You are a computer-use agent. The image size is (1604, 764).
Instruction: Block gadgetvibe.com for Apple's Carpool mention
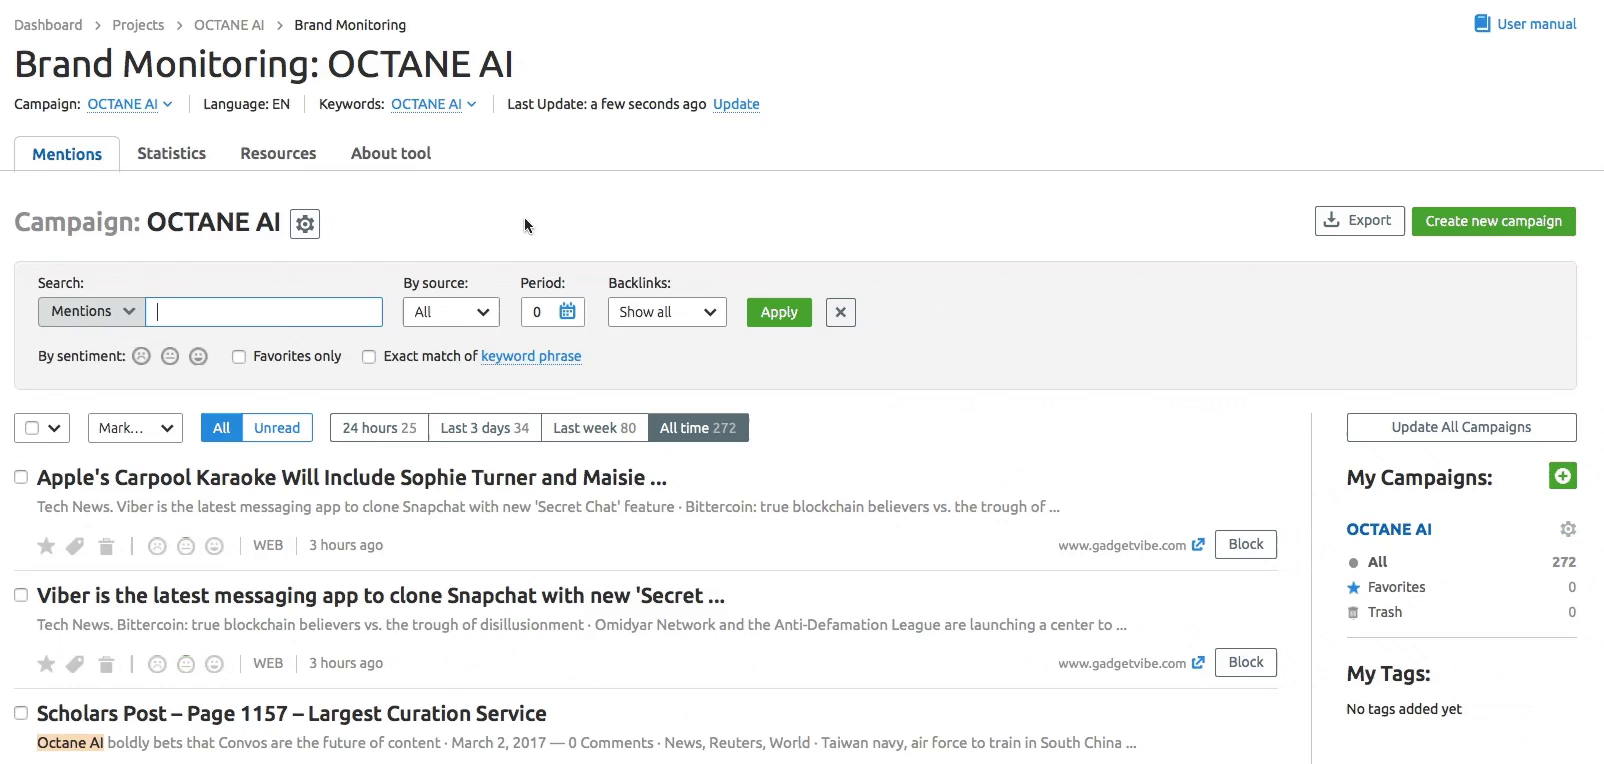pos(1245,544)
